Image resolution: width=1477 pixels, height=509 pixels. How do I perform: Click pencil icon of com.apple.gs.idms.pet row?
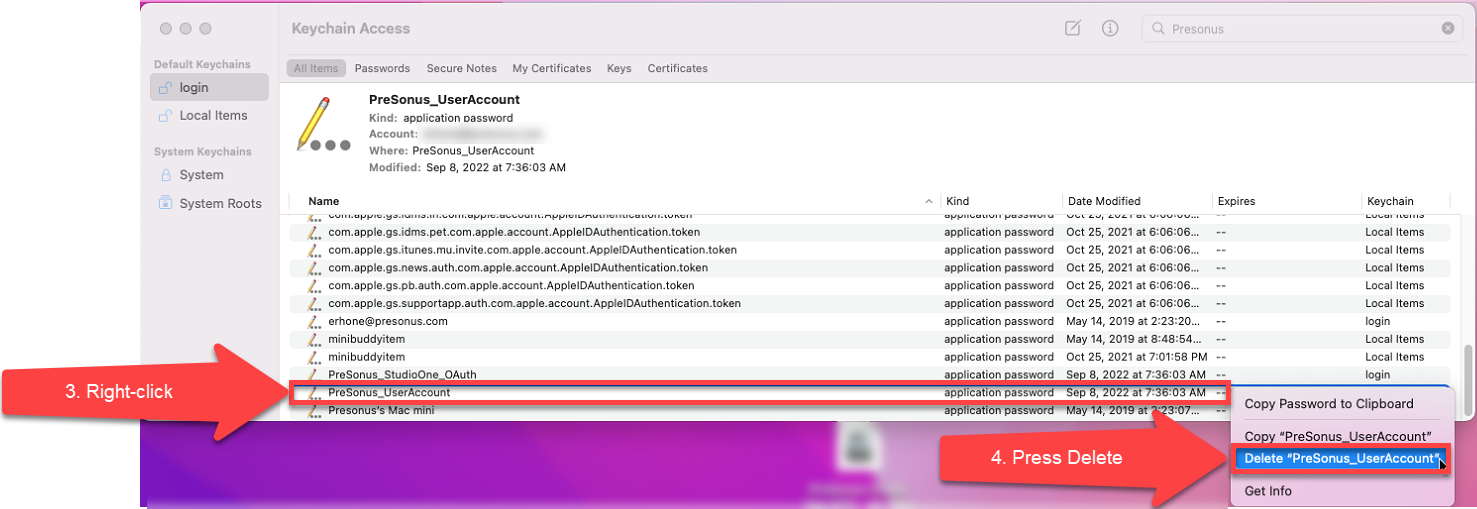click(x=314, y=232)
